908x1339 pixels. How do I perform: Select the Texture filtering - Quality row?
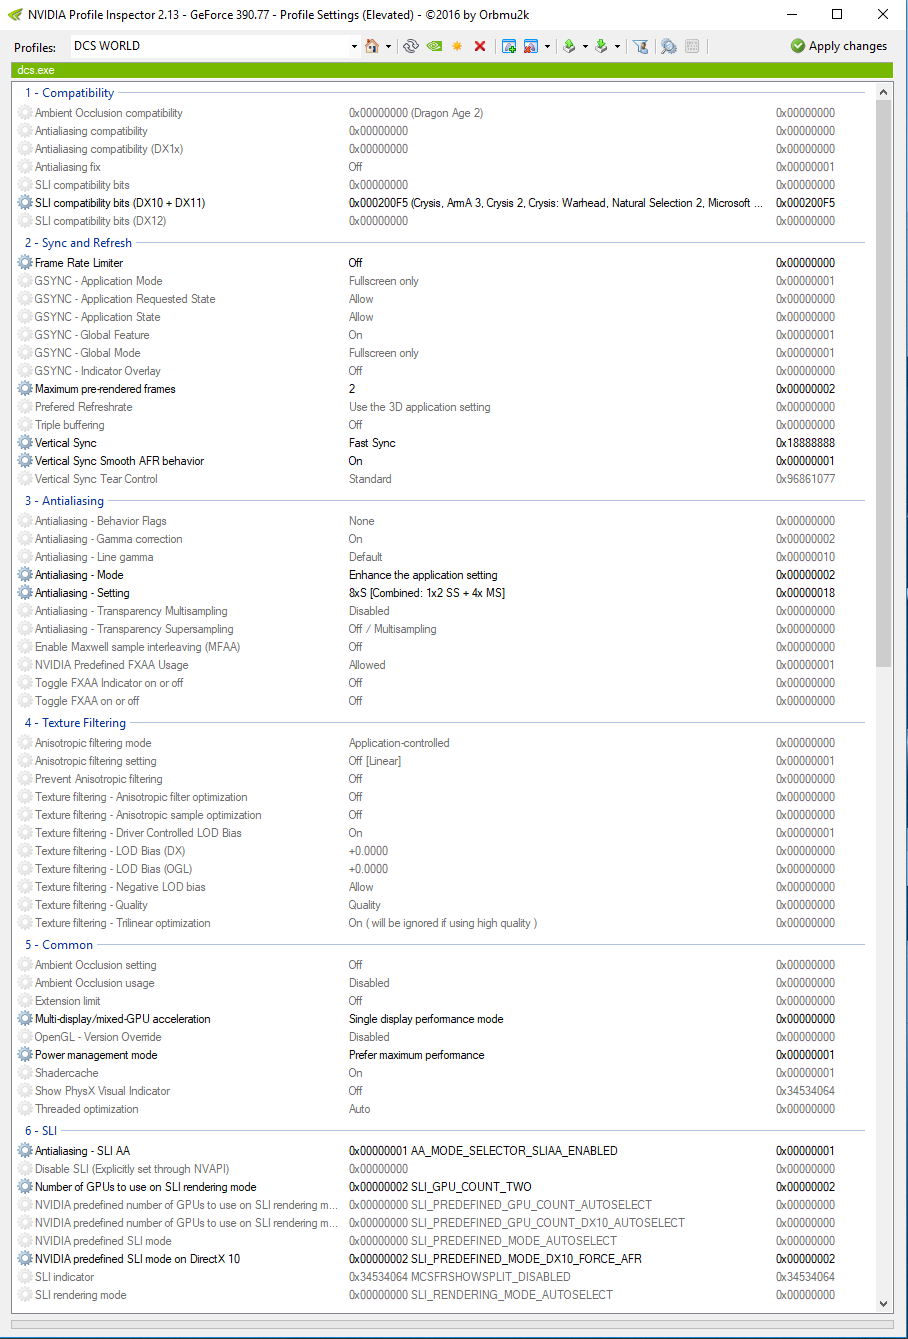point(442,905)
